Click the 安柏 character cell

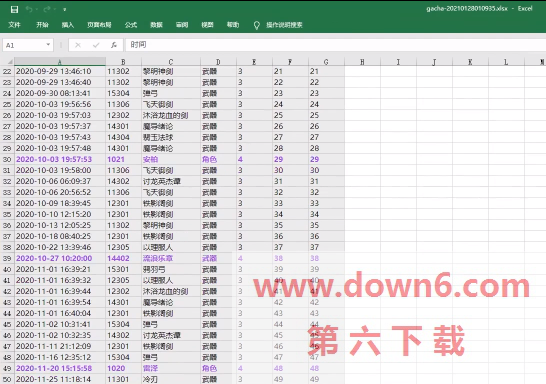point(171,159)
